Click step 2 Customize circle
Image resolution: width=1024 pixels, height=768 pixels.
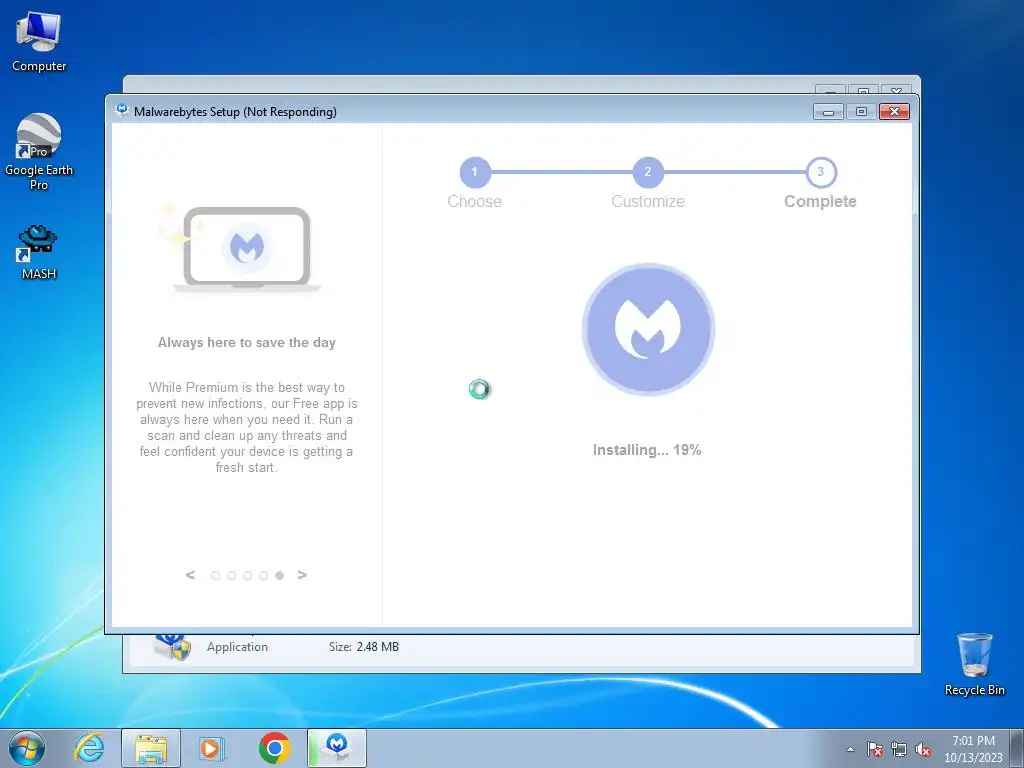pyautogui.click(x=648, y=172)
